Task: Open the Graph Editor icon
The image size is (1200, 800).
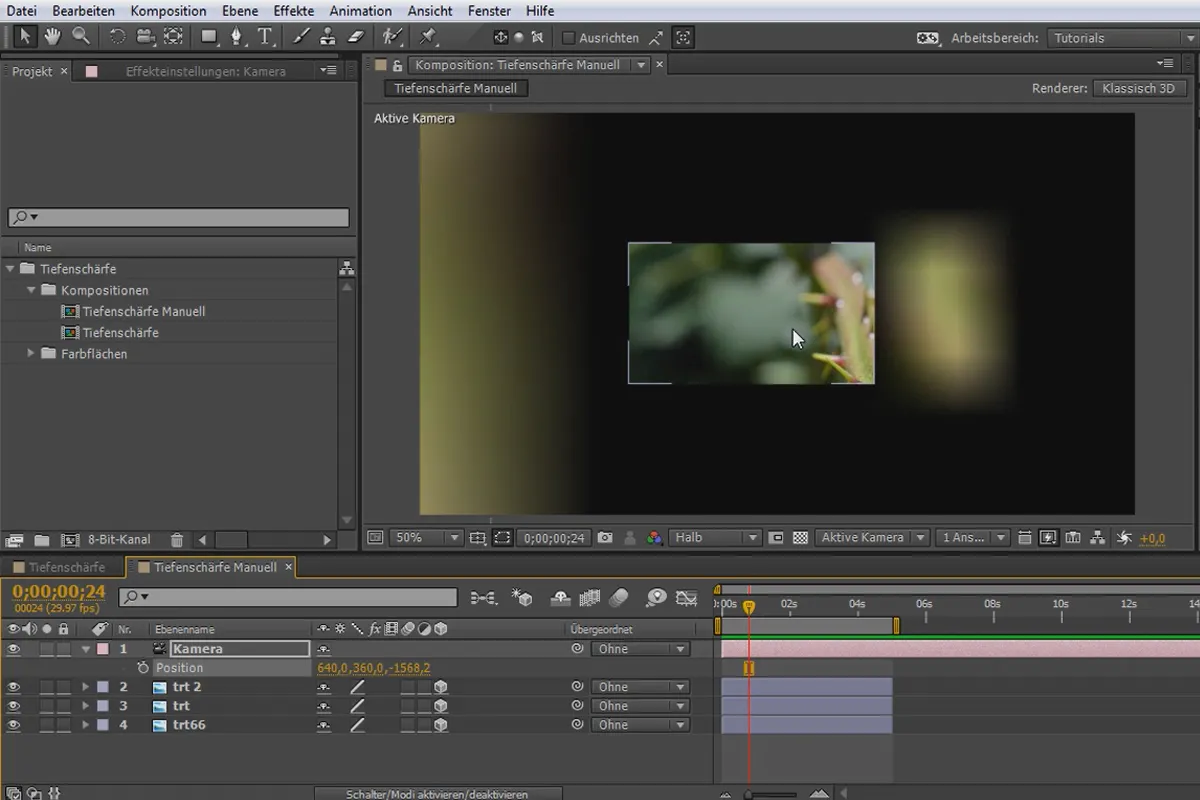Action: pos(686,598)
